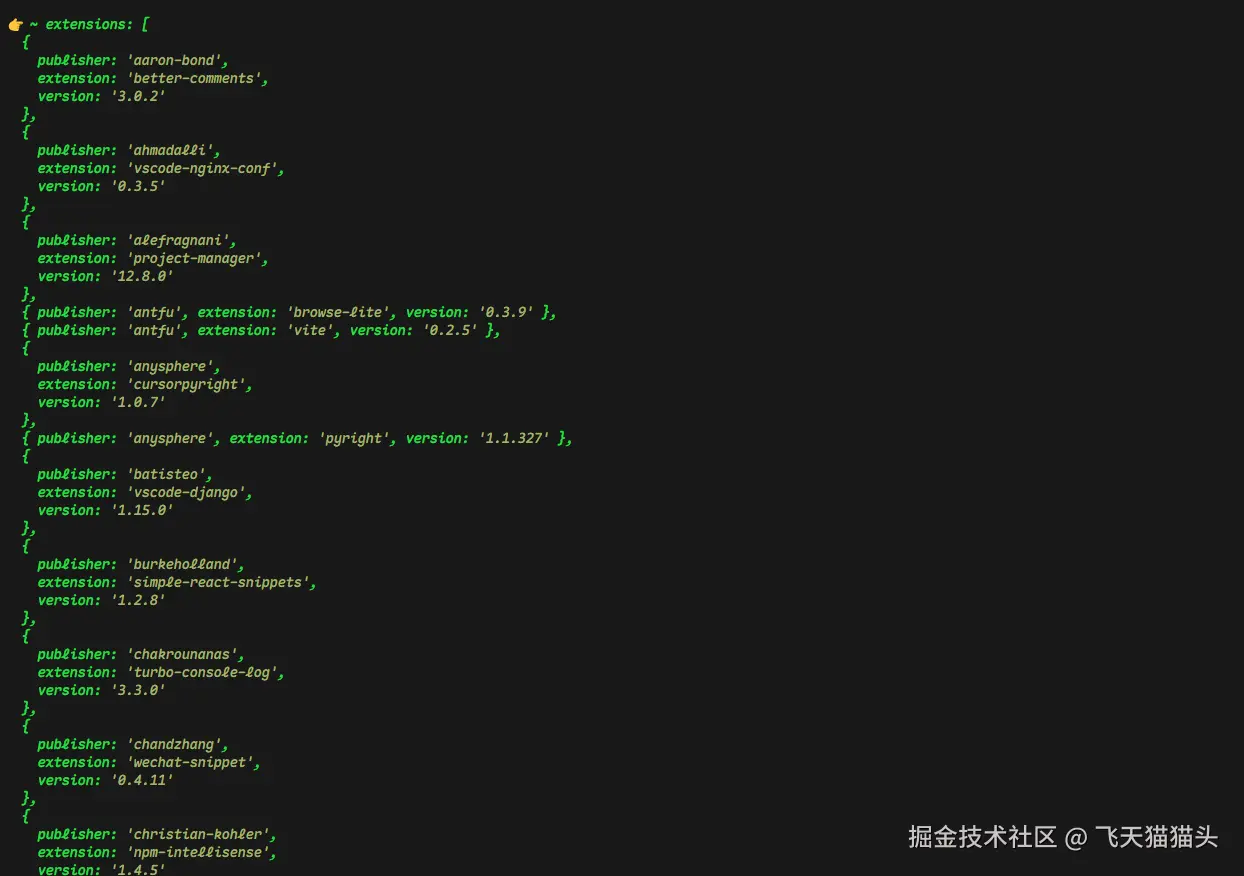The height and width of the screenshot is (876, 1244).
Task: Click the publisher value 'aaron-bond'
Action: [174, 60]
